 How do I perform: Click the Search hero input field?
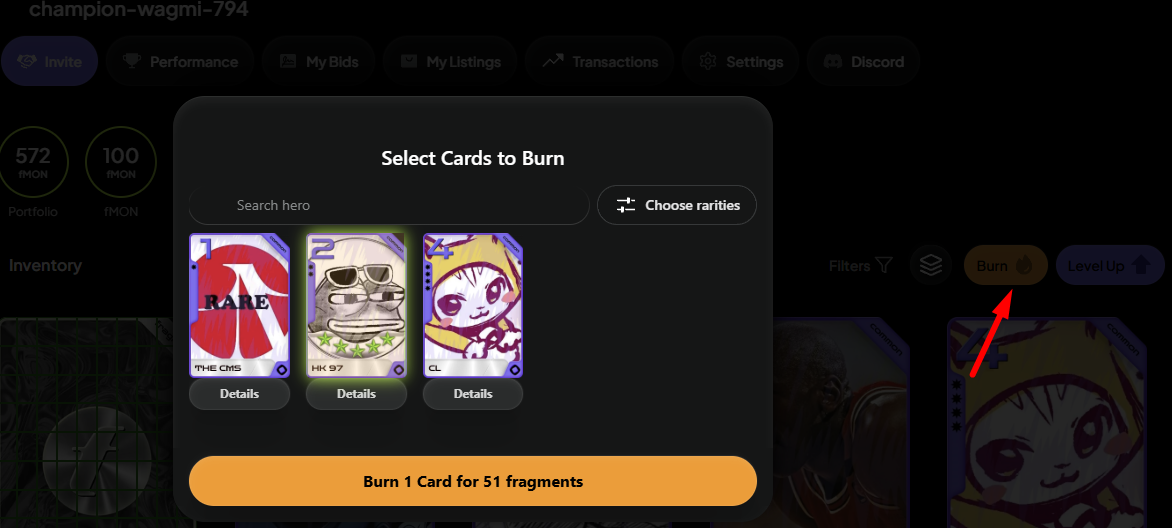[x=389, y=205]
